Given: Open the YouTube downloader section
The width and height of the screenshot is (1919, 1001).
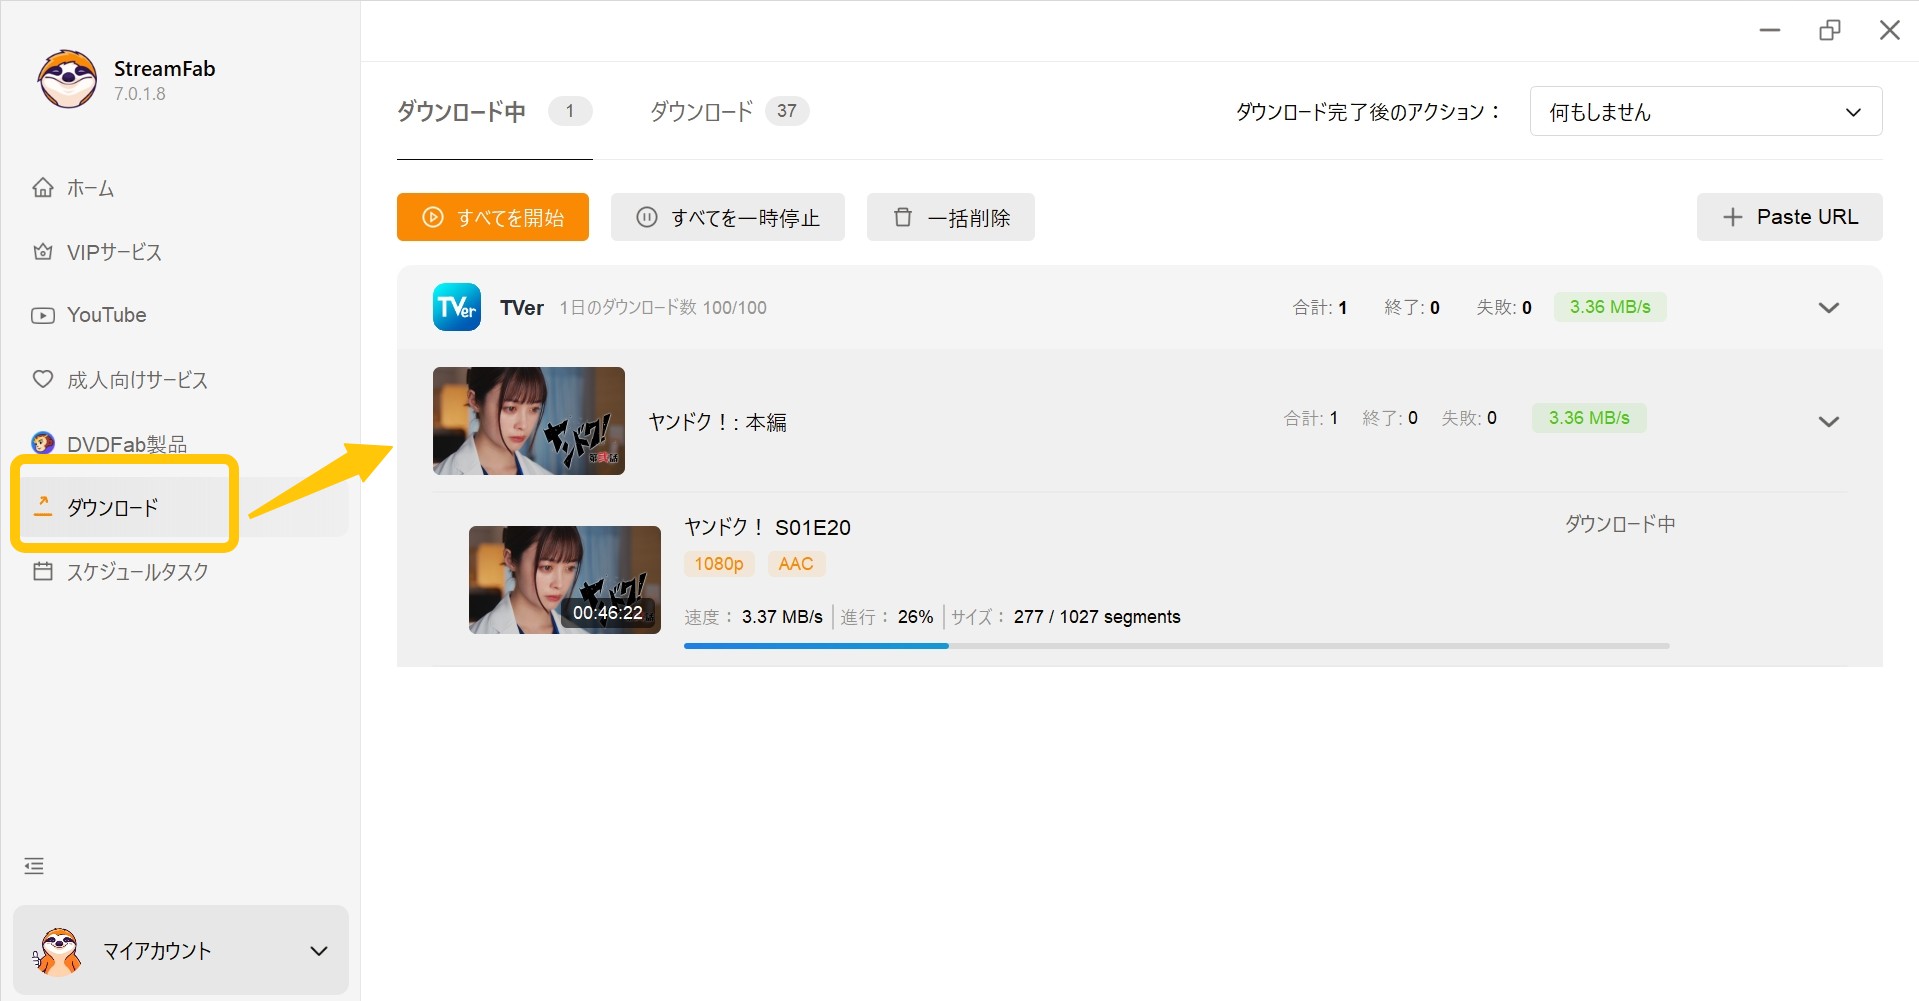Looking at the screenshot, I should 106,314.
